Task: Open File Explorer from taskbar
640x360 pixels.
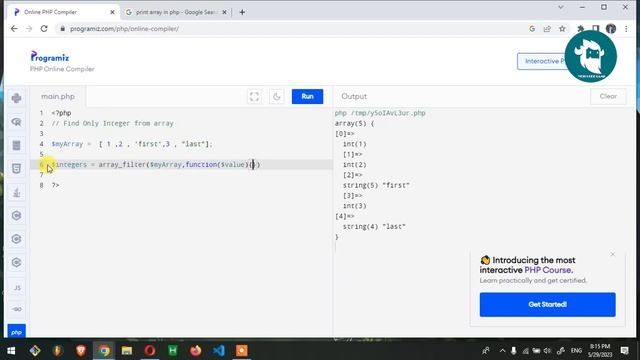Action: (127, 351)
